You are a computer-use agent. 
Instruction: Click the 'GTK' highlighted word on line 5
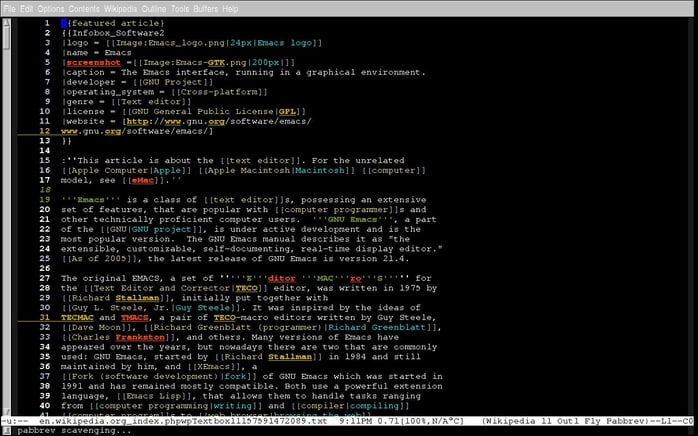click(x=216, y=62)
